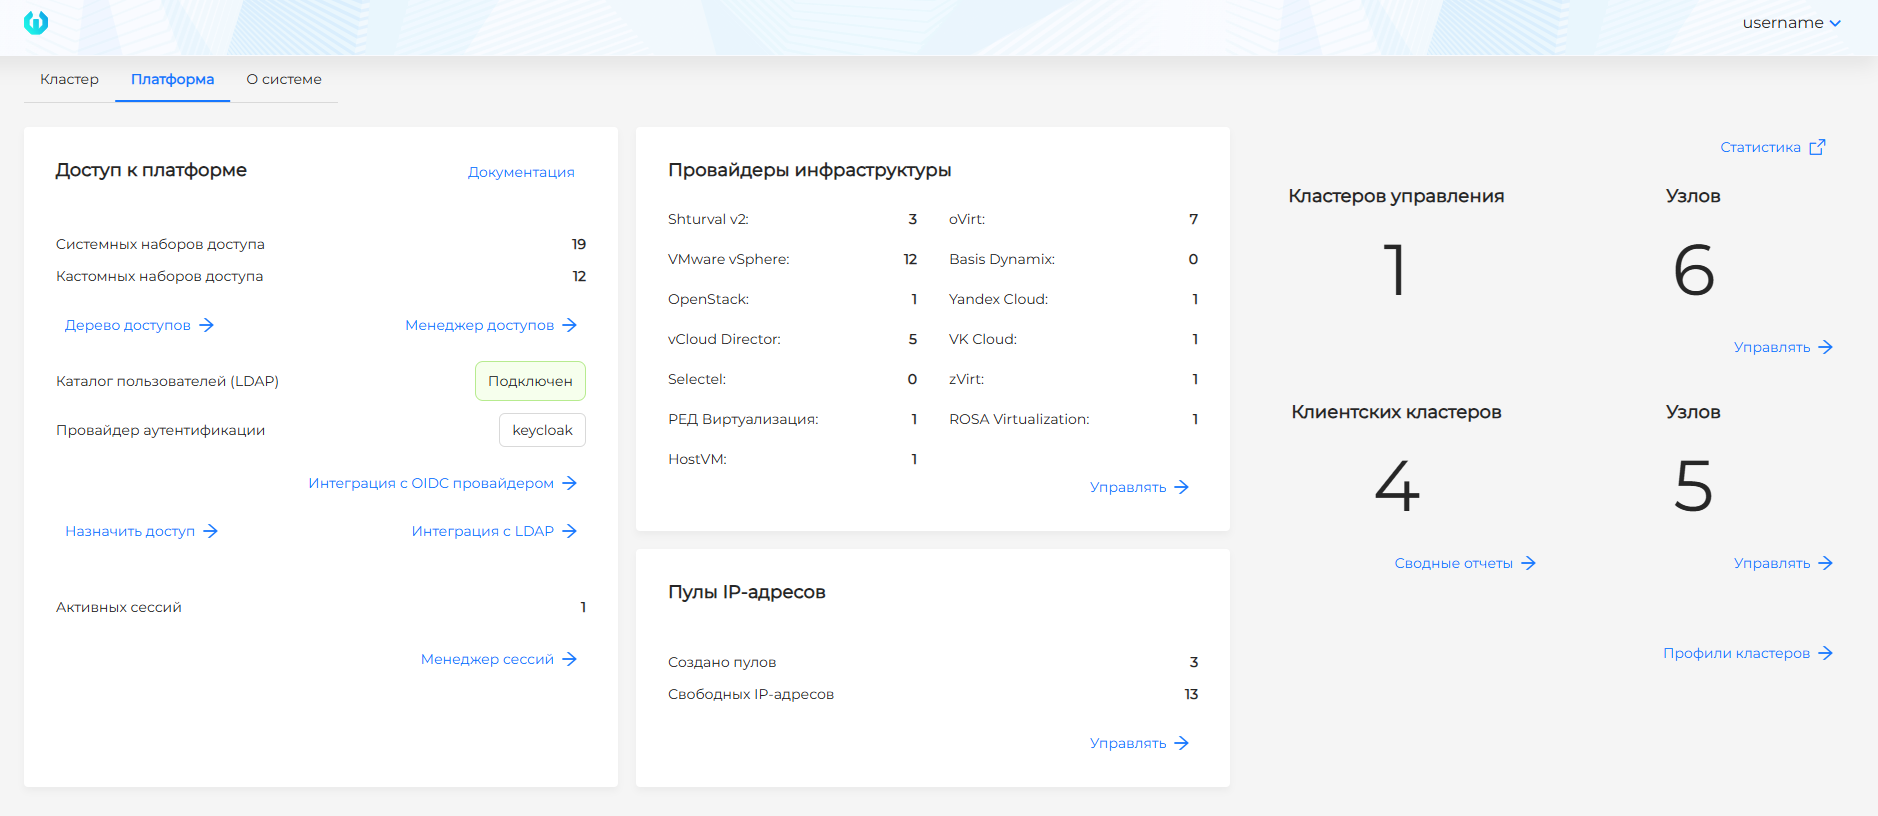Click arrow icon of Управлять below 6 nodes

(x=1825, y=347)
